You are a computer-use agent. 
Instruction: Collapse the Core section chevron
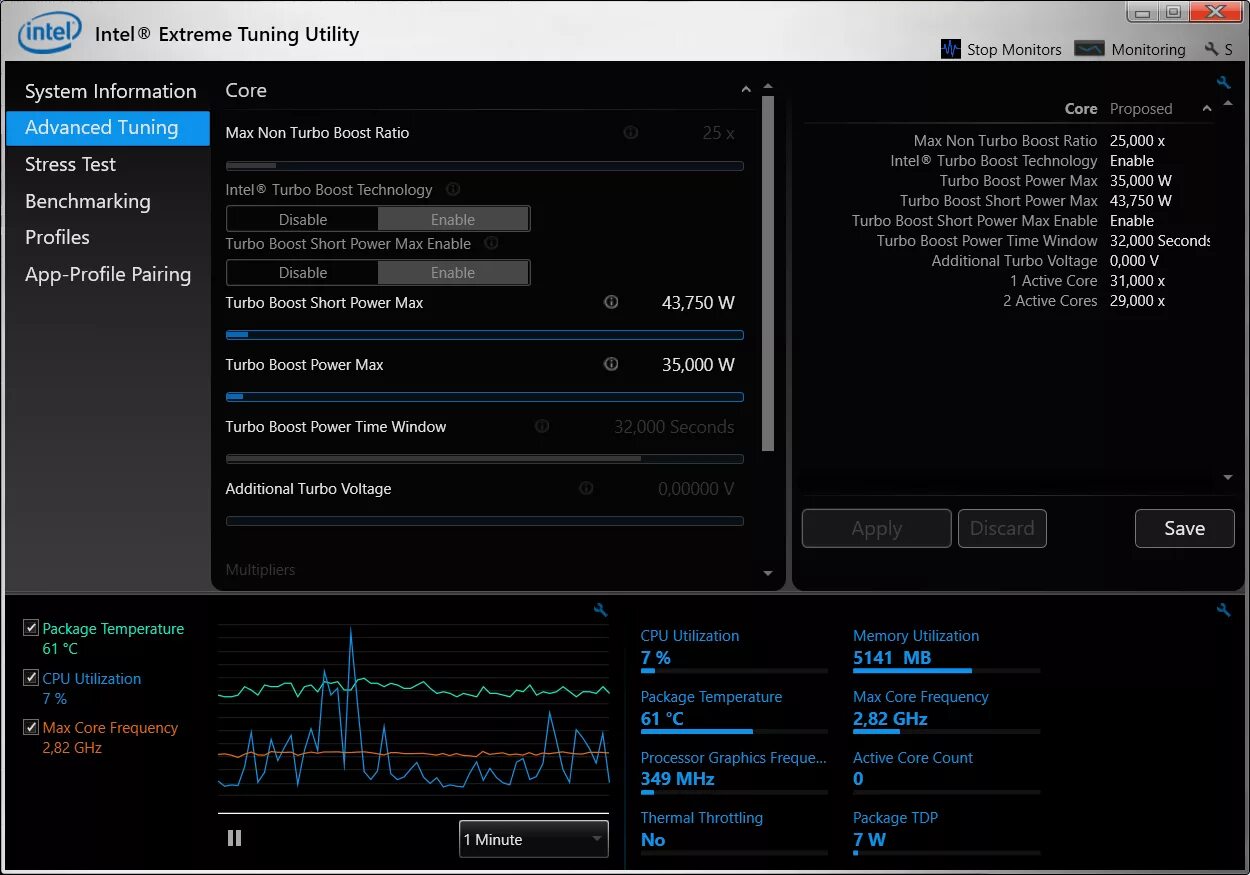coord(746,90)
